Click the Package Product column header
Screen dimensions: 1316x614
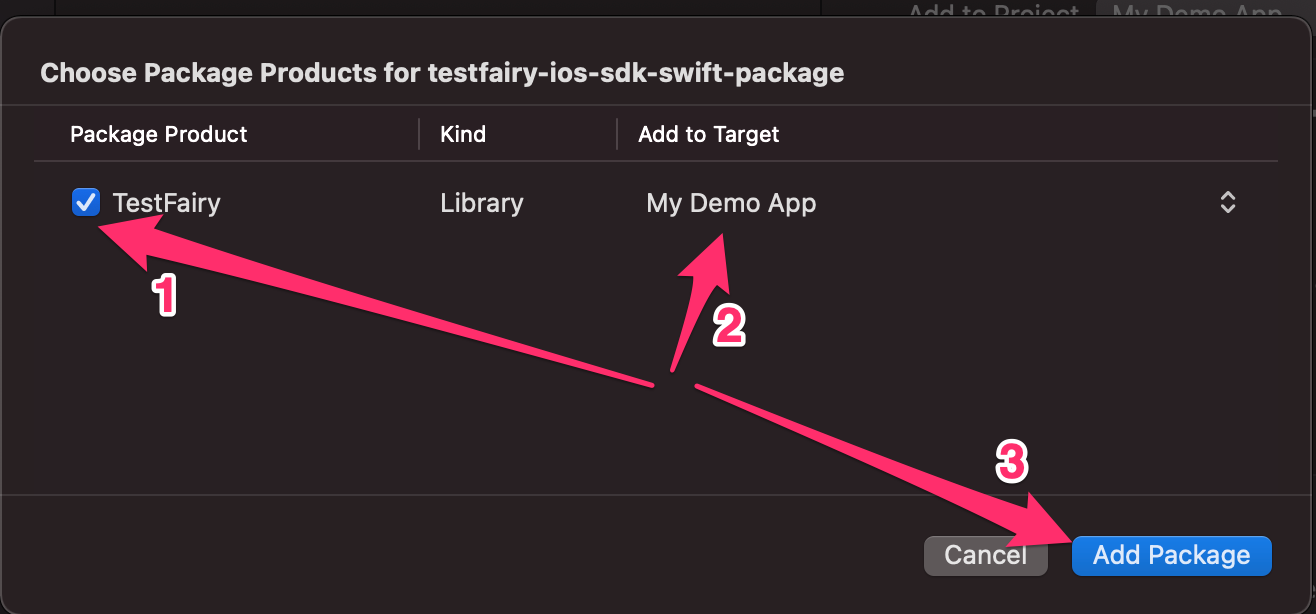(x=159, y=134)
